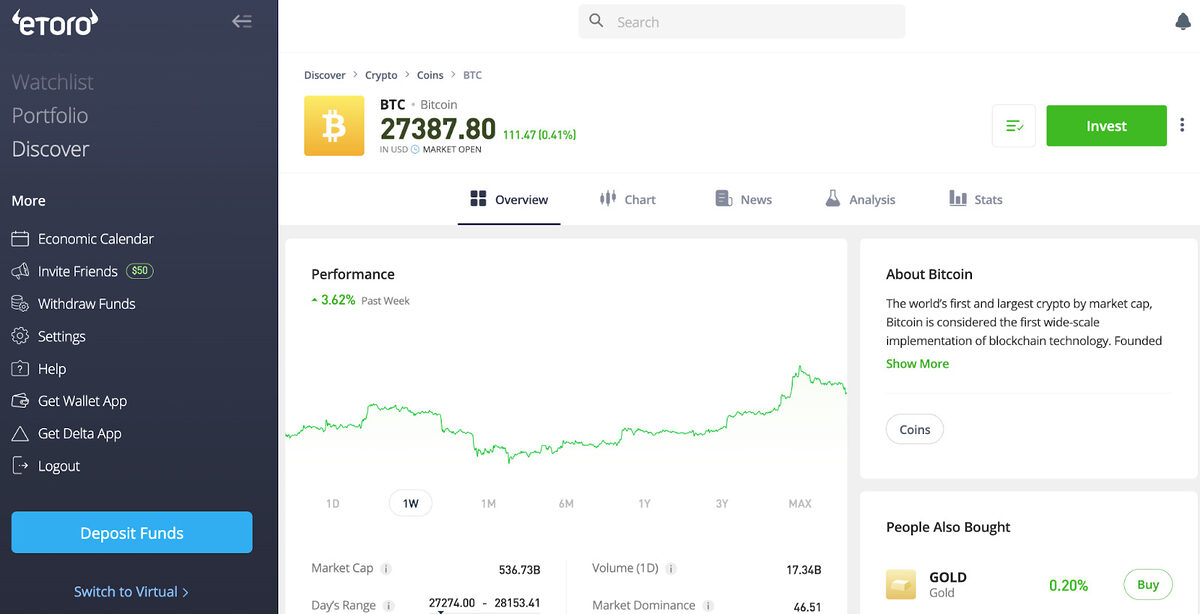Screen dimensions: 1200x614
Task: Open Help in sidebar
Action: [52, 369]
